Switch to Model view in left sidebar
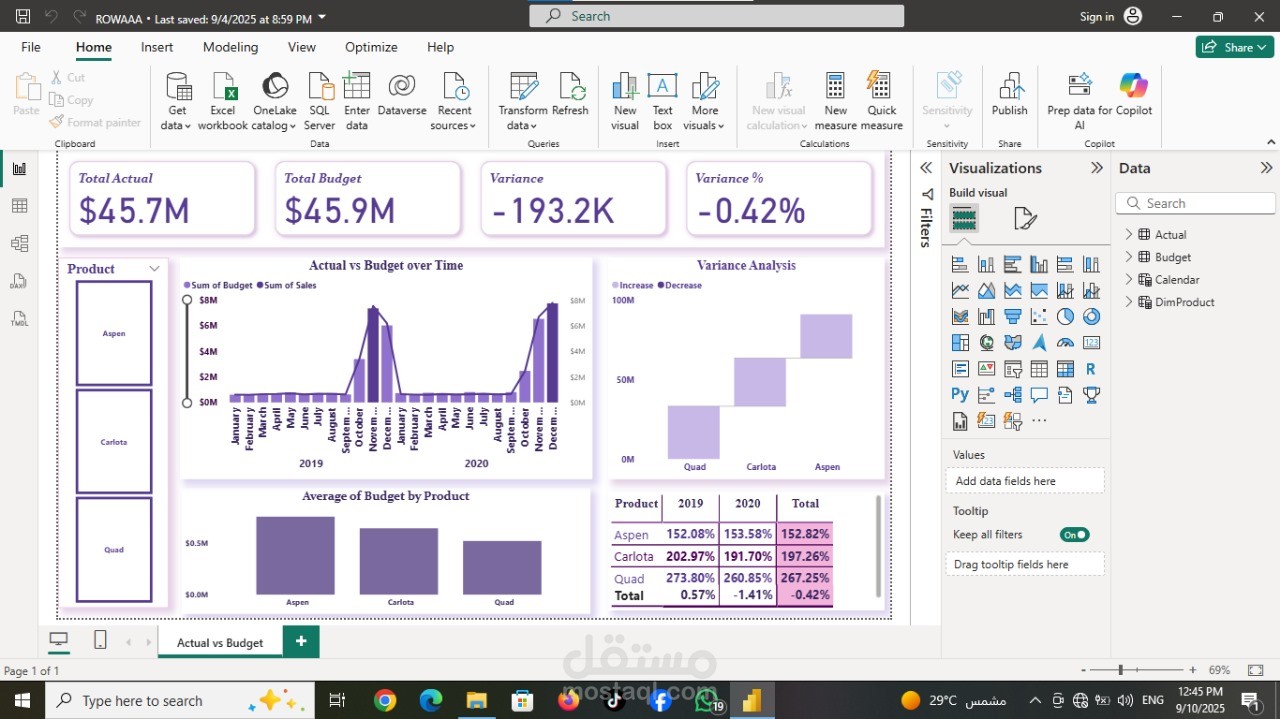1280x719 pixels. [19, 243]
